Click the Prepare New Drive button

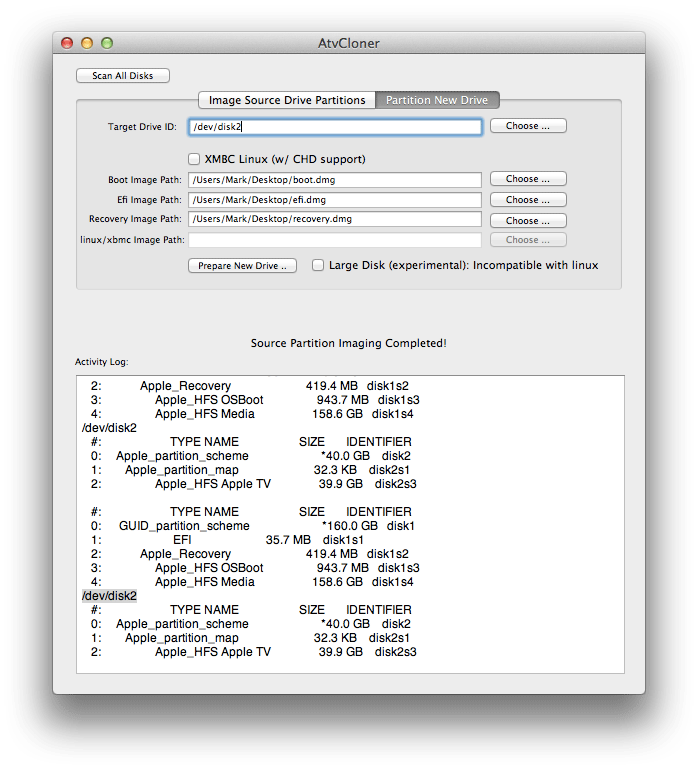242,266
